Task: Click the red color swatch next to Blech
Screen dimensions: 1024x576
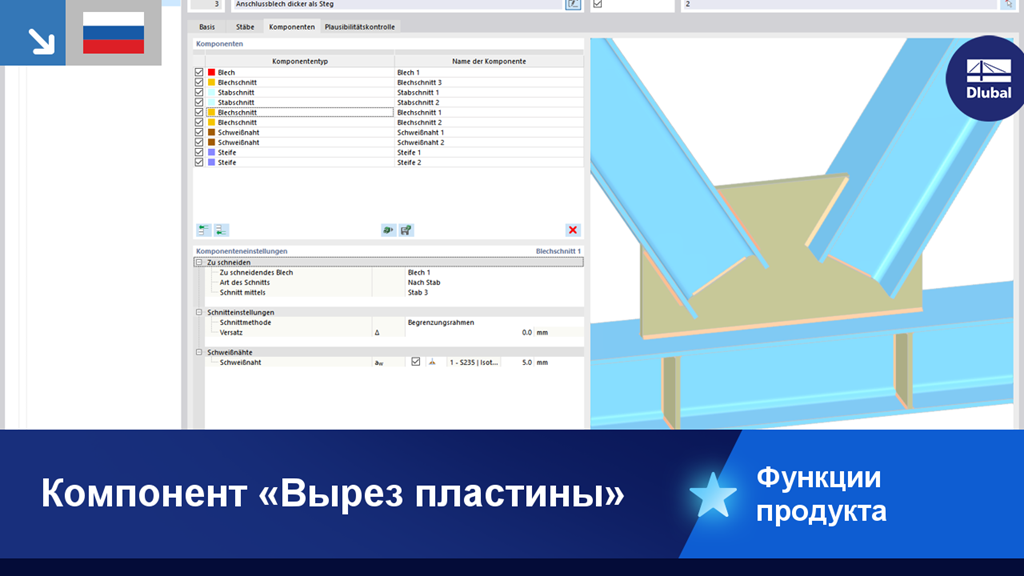Action: coord(210,71)
